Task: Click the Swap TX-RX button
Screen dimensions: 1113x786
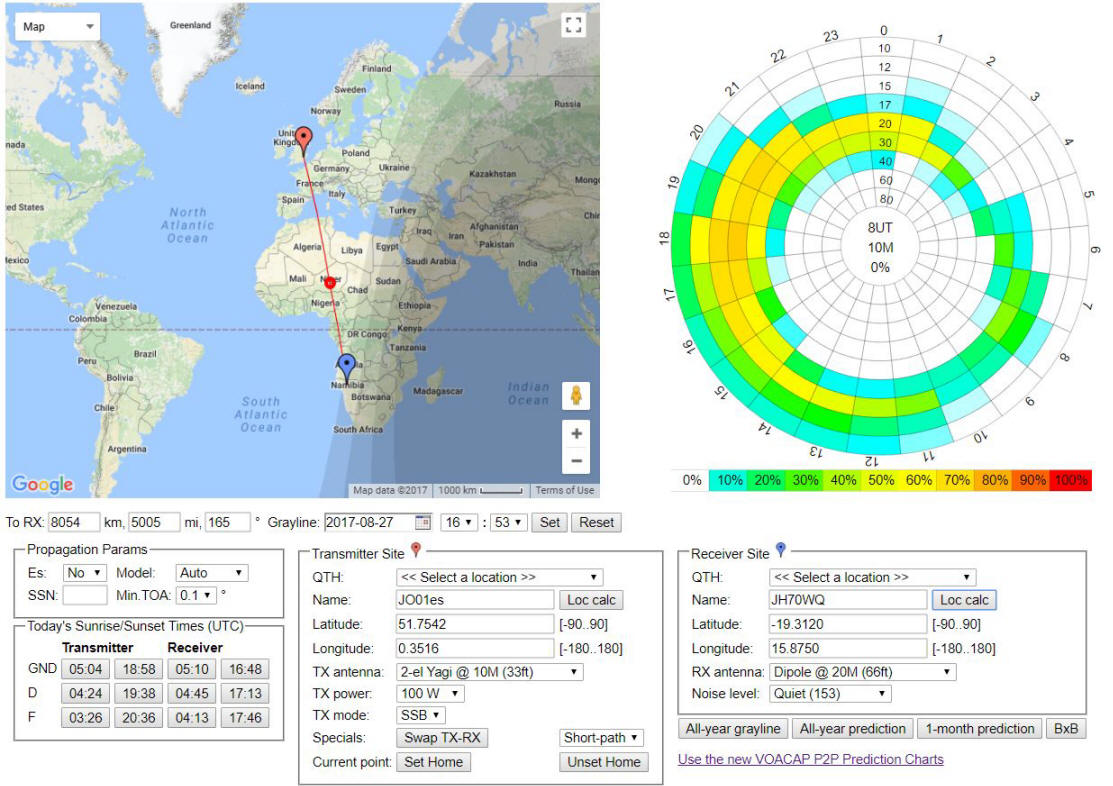Action: tap(442, 738)
